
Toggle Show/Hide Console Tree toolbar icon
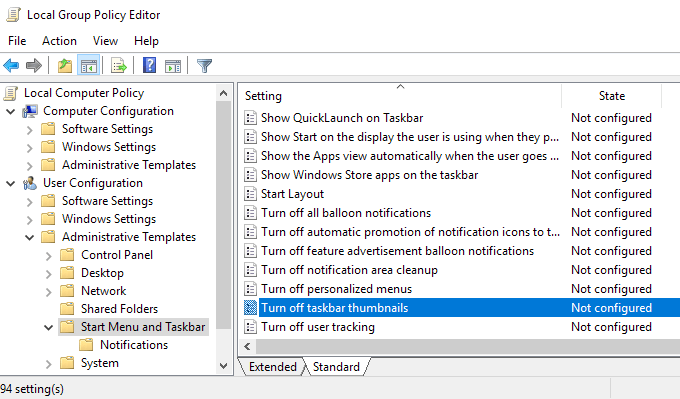coord(89,66)
